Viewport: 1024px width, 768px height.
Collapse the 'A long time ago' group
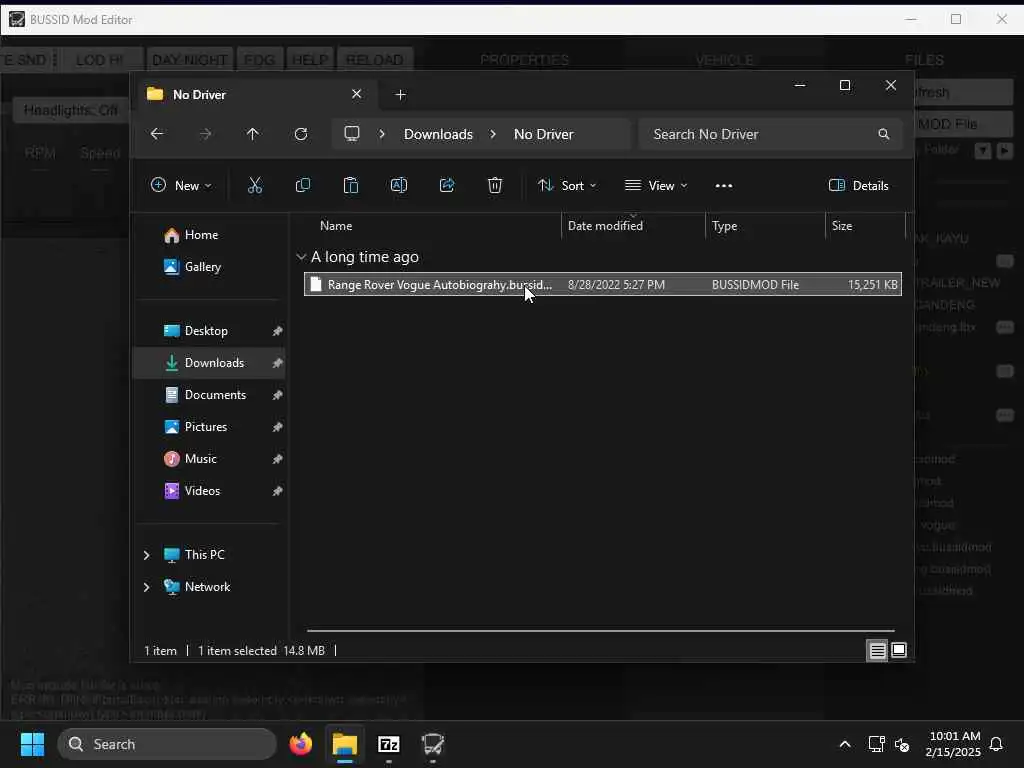[301, 257]
